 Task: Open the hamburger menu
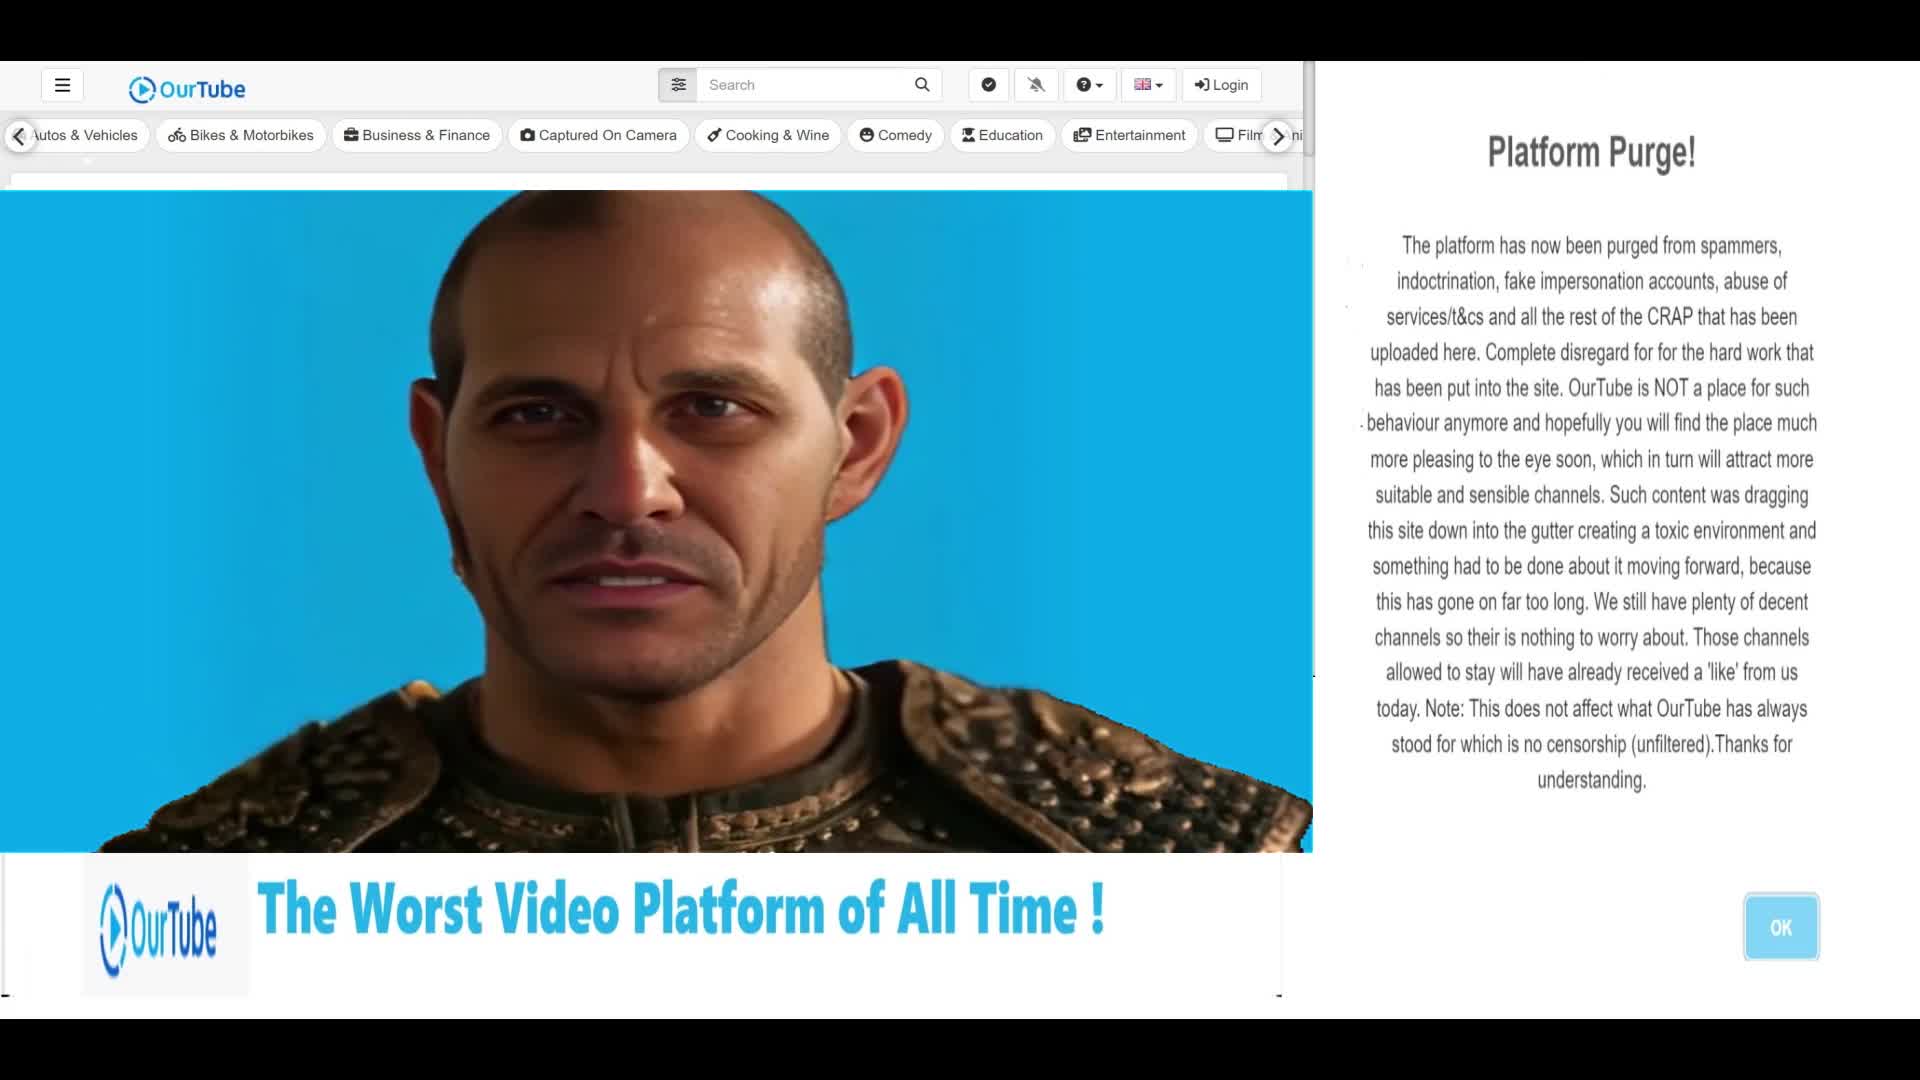(x=62, y=85)
